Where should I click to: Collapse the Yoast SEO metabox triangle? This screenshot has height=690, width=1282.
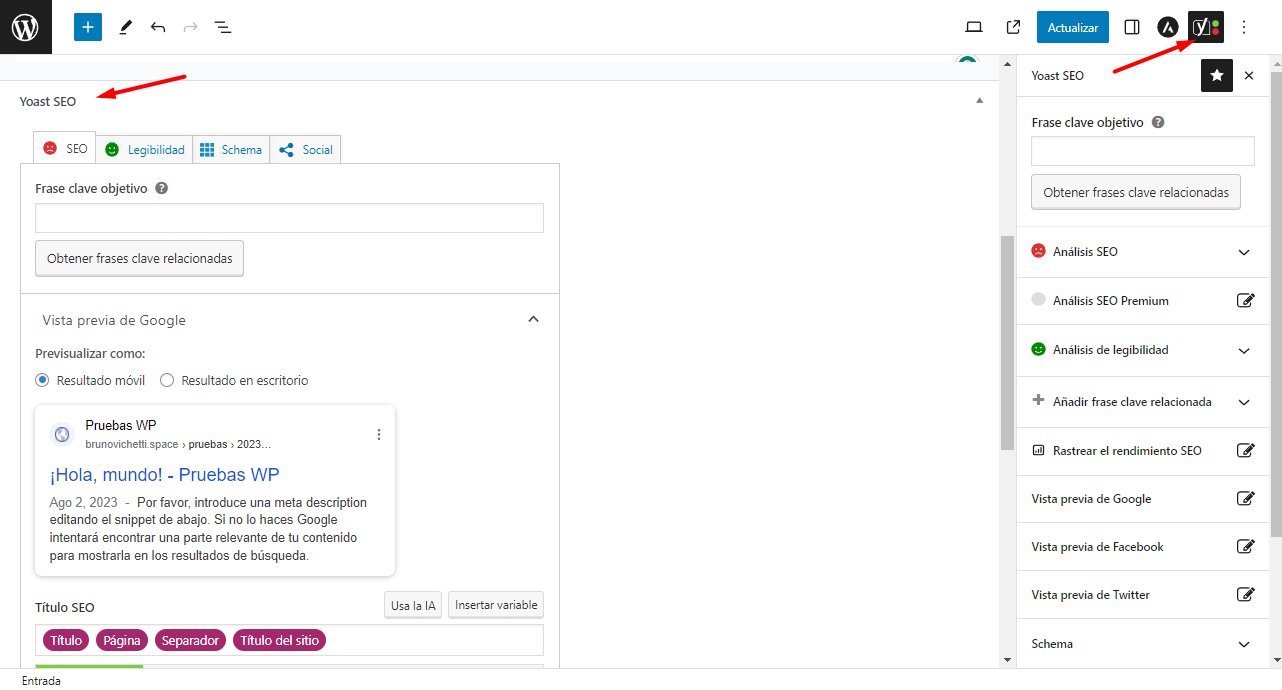(x=979, y=101)
